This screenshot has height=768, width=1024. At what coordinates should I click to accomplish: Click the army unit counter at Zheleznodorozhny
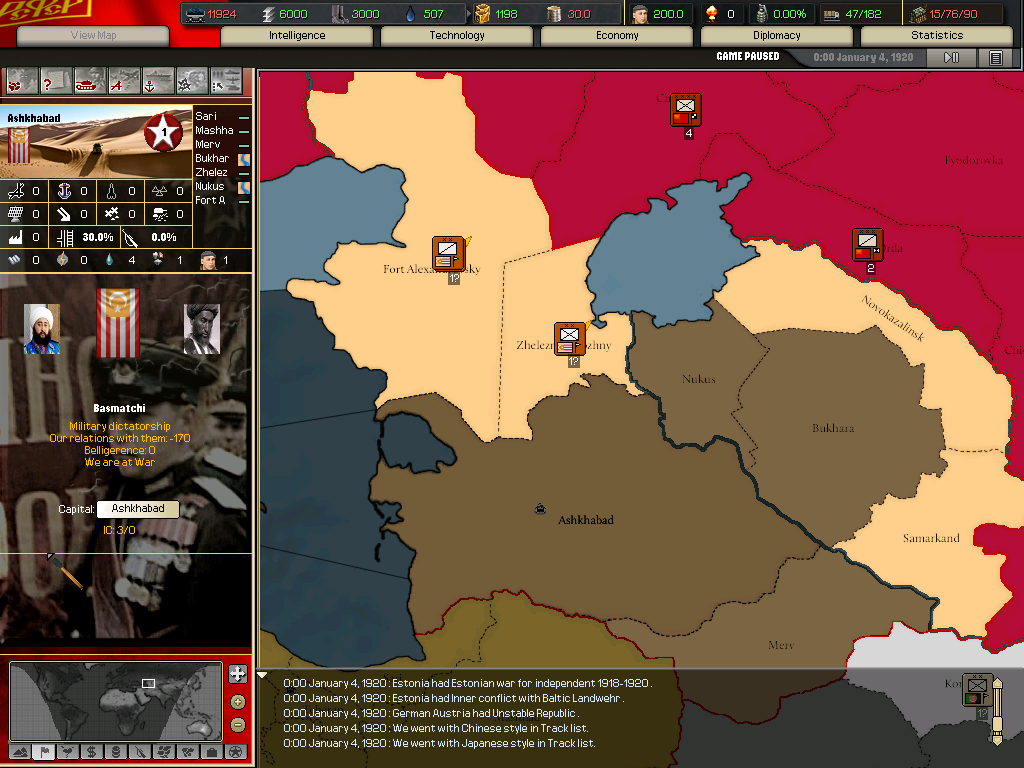pos(569,338)
